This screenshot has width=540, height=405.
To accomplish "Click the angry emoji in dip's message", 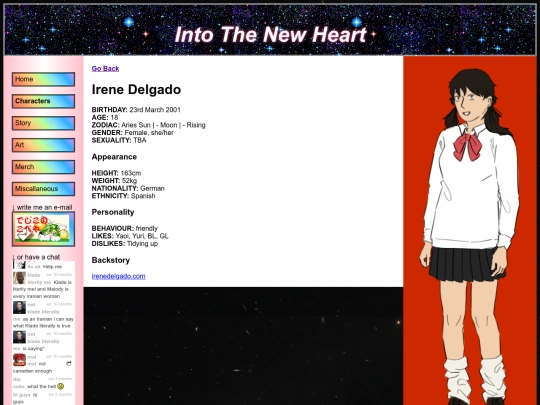I will click(x=61, y=386).
